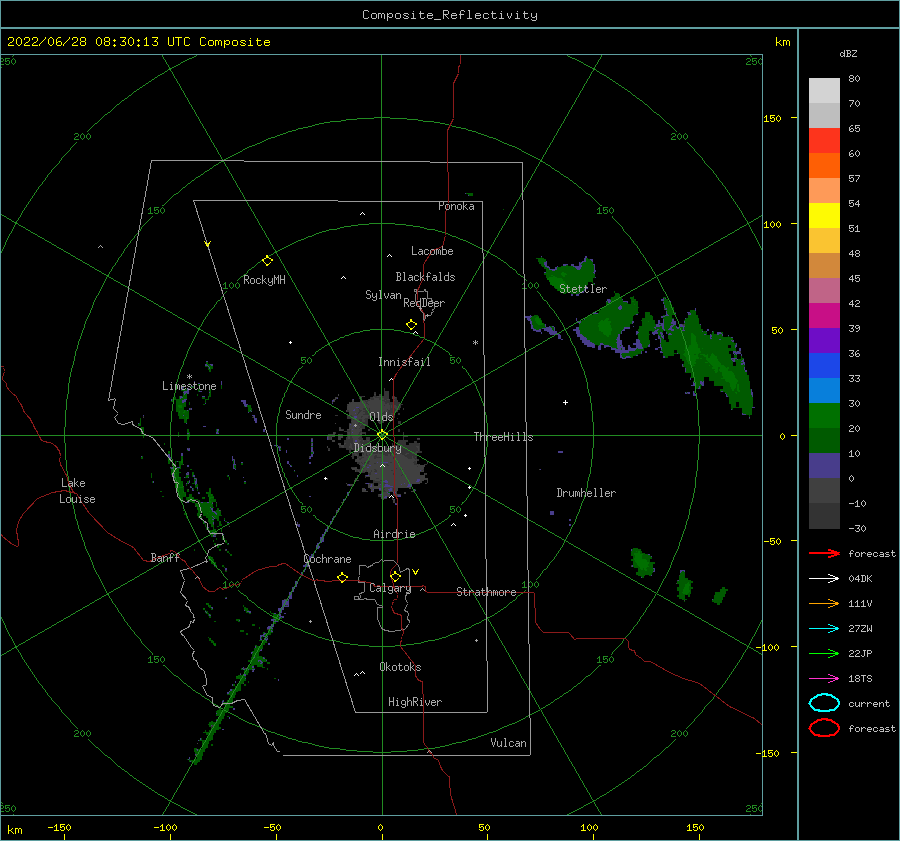The height and width of the screenshot is (841, 900).
Task: Click the Sundre label
Action: tap(304, 414)
